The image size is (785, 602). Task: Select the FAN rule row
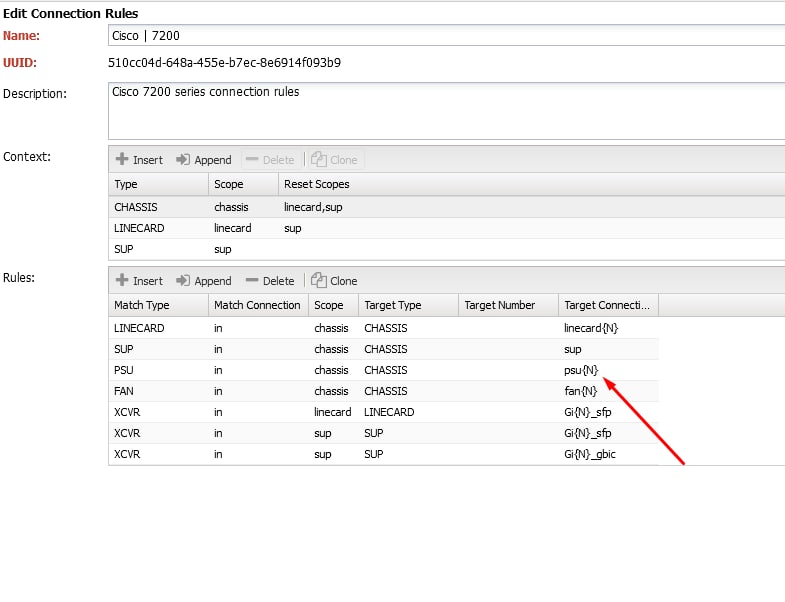383,391
